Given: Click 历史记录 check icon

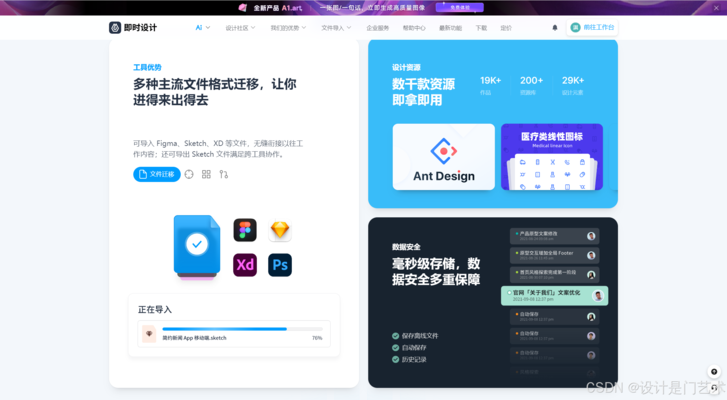Looking at the screenshot, I should (x=395, y=360).
